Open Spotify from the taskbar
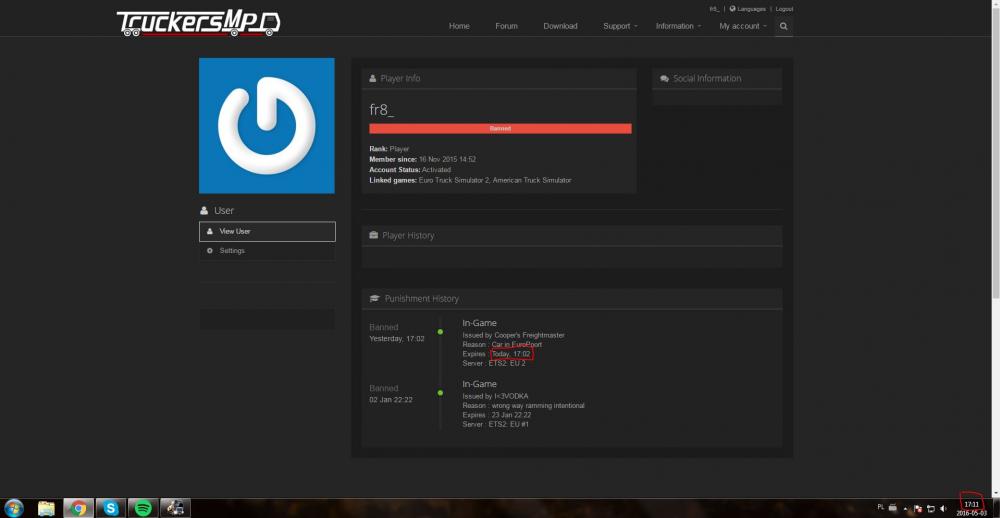 [x=142, y=508]
